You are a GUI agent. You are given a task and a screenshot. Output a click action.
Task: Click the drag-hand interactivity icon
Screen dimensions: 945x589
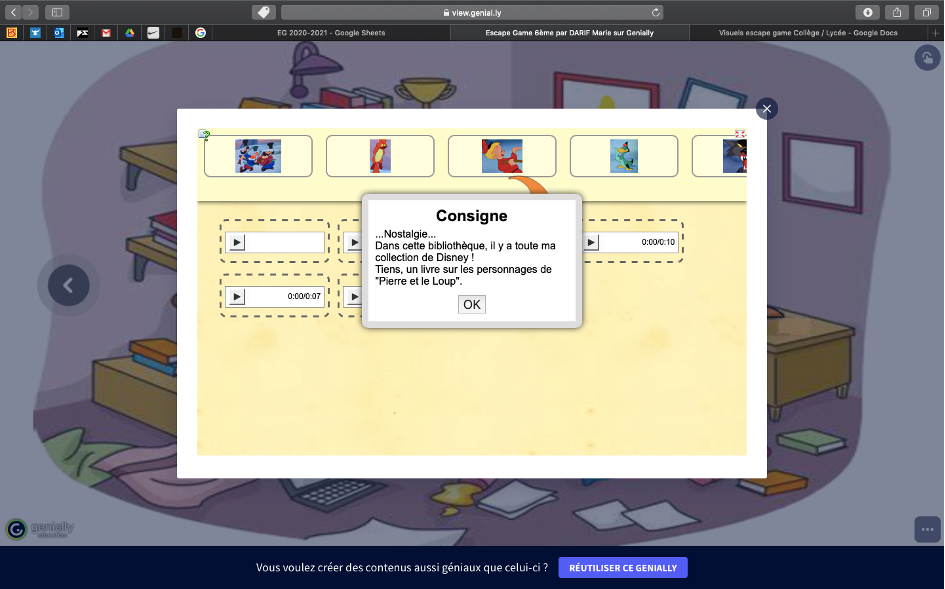(x=928, y=58)
